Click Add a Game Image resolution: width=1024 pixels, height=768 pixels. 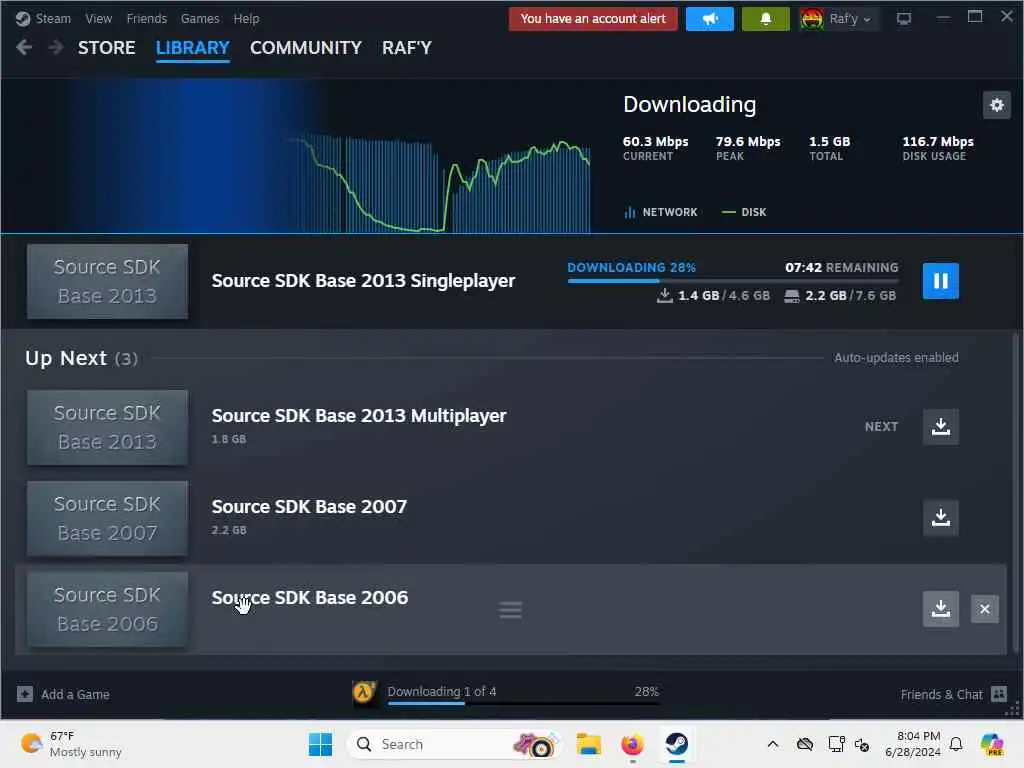click(63, 694)
